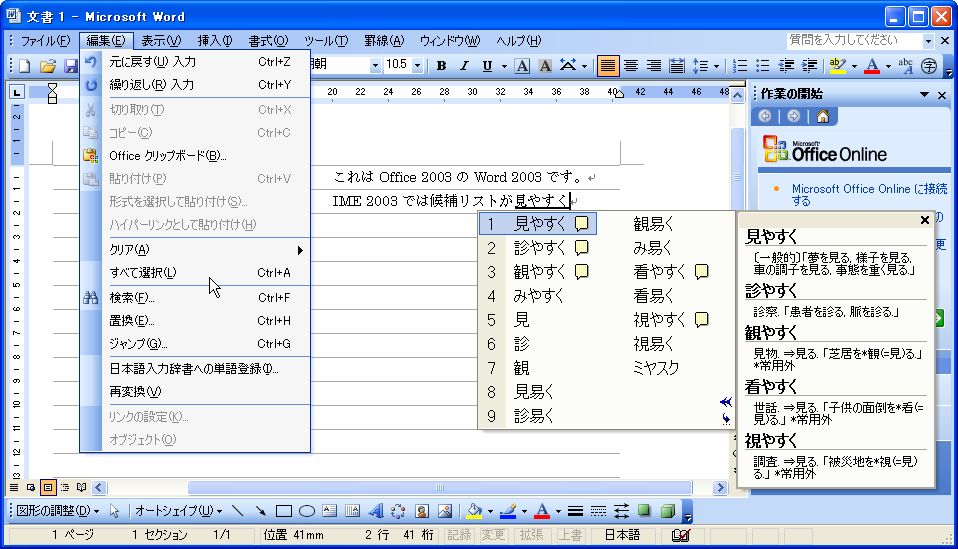This screenshot has width=958, height=549.
Task: Toggle the character shading
Action: point(545,65)
